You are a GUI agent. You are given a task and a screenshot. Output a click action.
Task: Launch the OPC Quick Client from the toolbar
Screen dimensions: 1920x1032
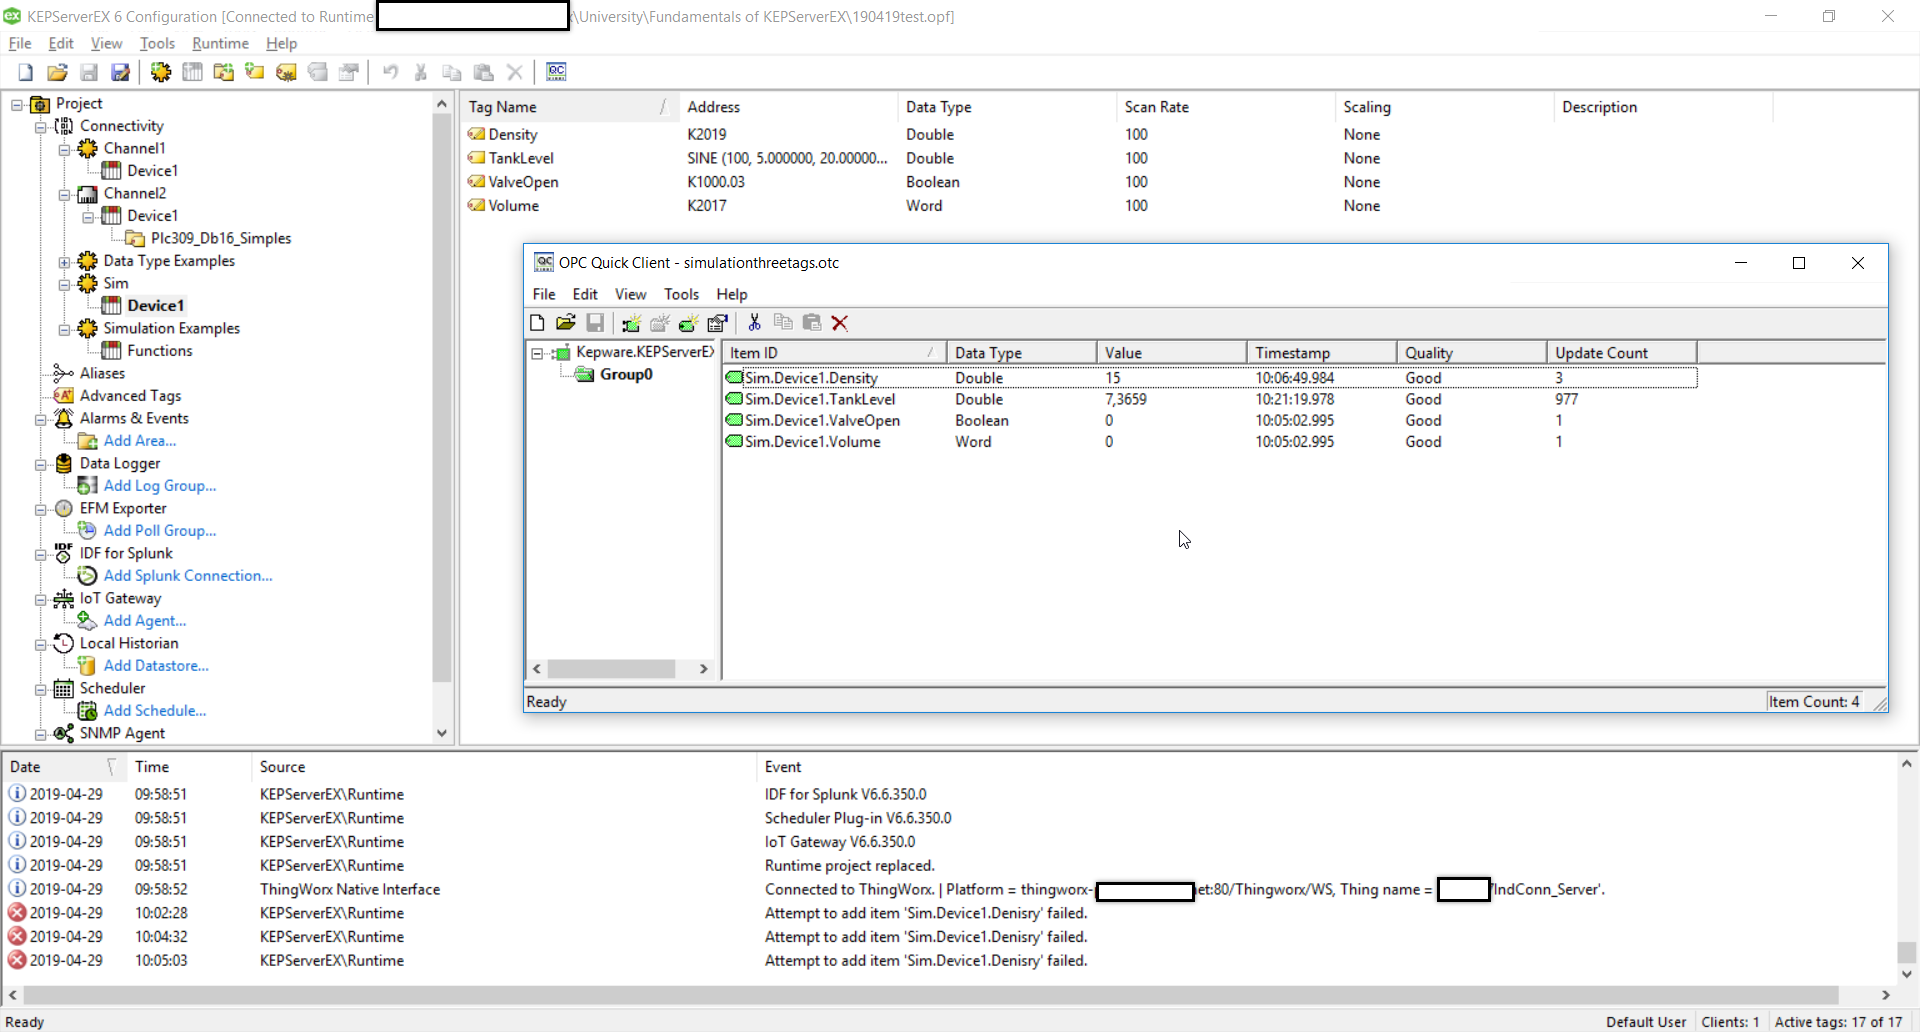point(556,72)
